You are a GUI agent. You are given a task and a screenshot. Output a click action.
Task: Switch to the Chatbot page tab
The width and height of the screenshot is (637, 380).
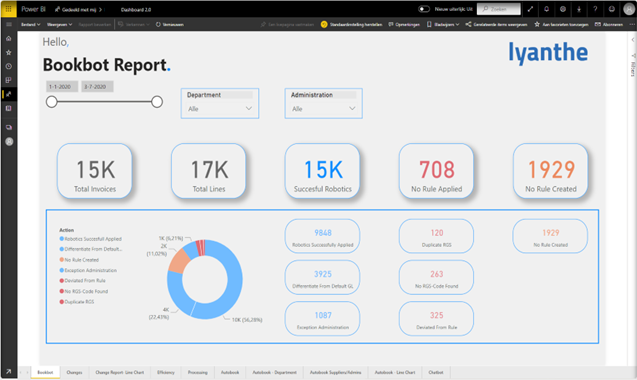436,372
